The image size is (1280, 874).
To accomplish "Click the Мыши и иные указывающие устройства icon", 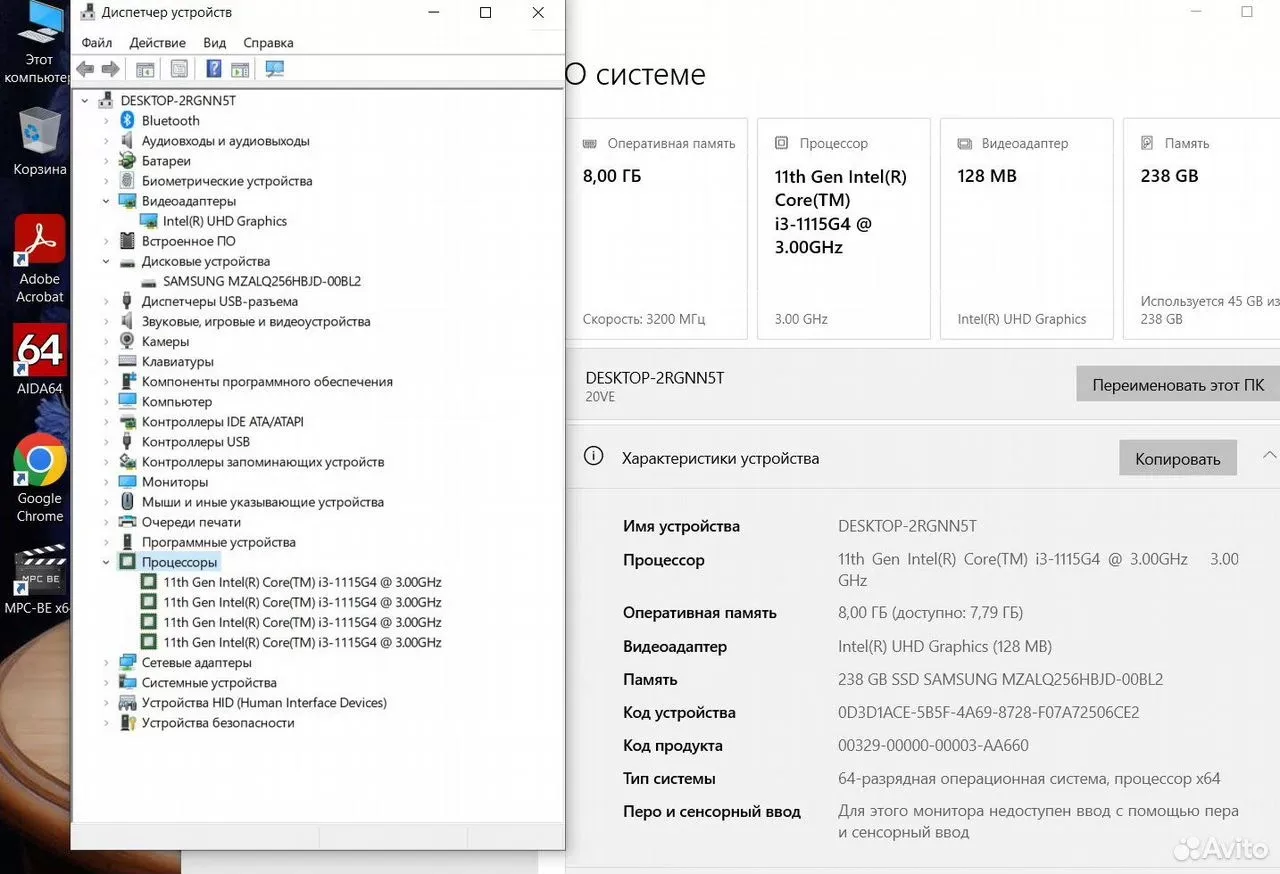I will [x=127, y=502].
